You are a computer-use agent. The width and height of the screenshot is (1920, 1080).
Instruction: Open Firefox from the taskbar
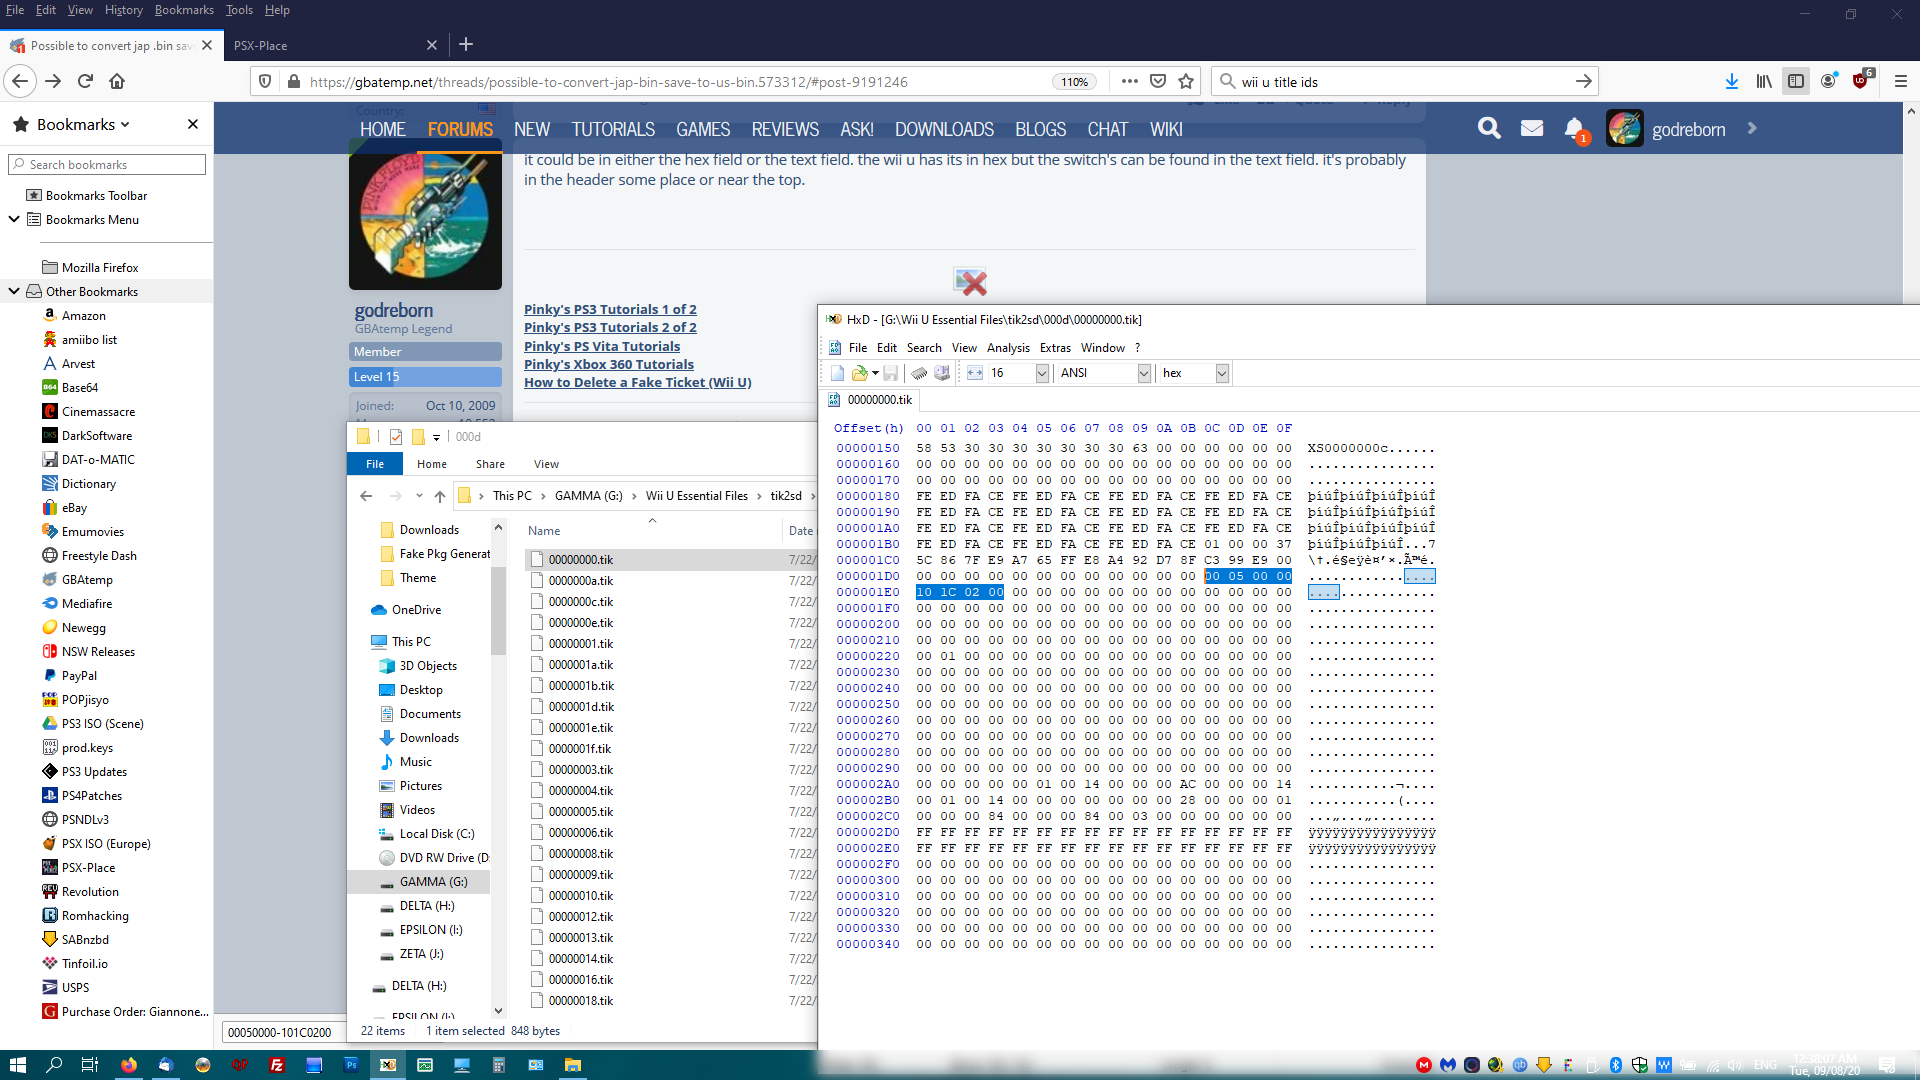(129, 1065)
